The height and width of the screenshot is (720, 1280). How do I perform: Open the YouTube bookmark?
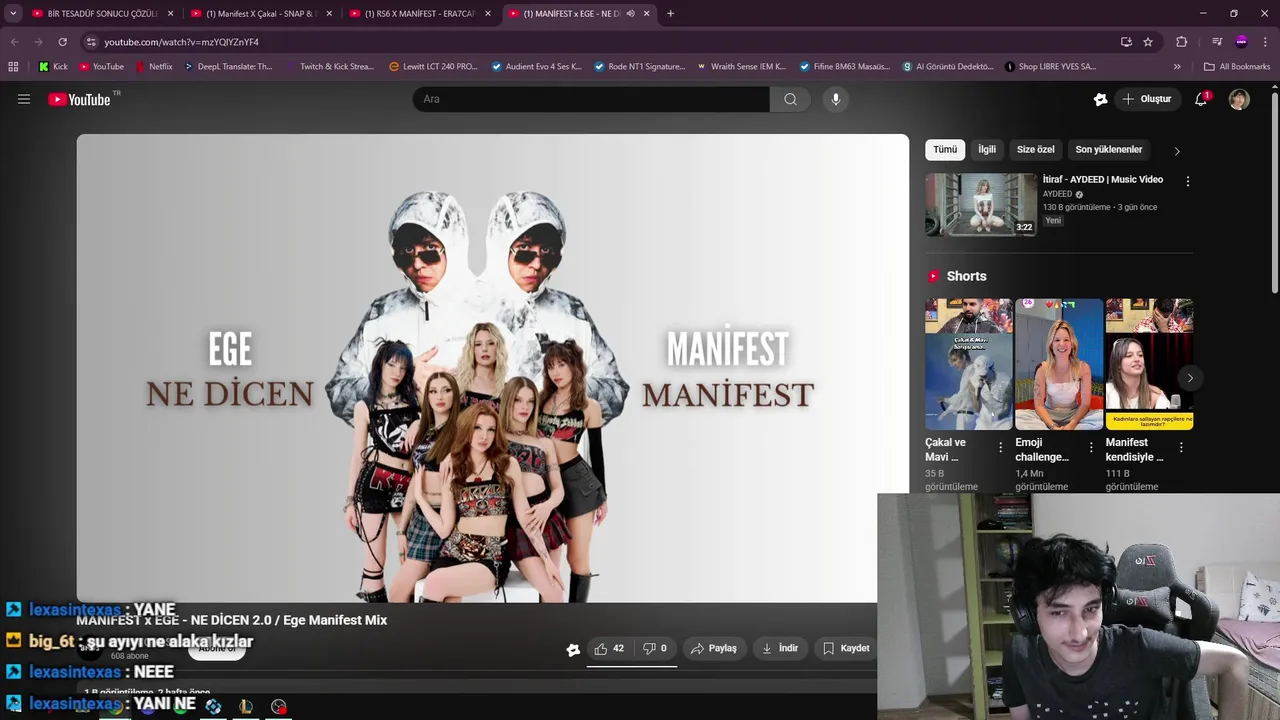pyautogui.click(x=101, y=67)
